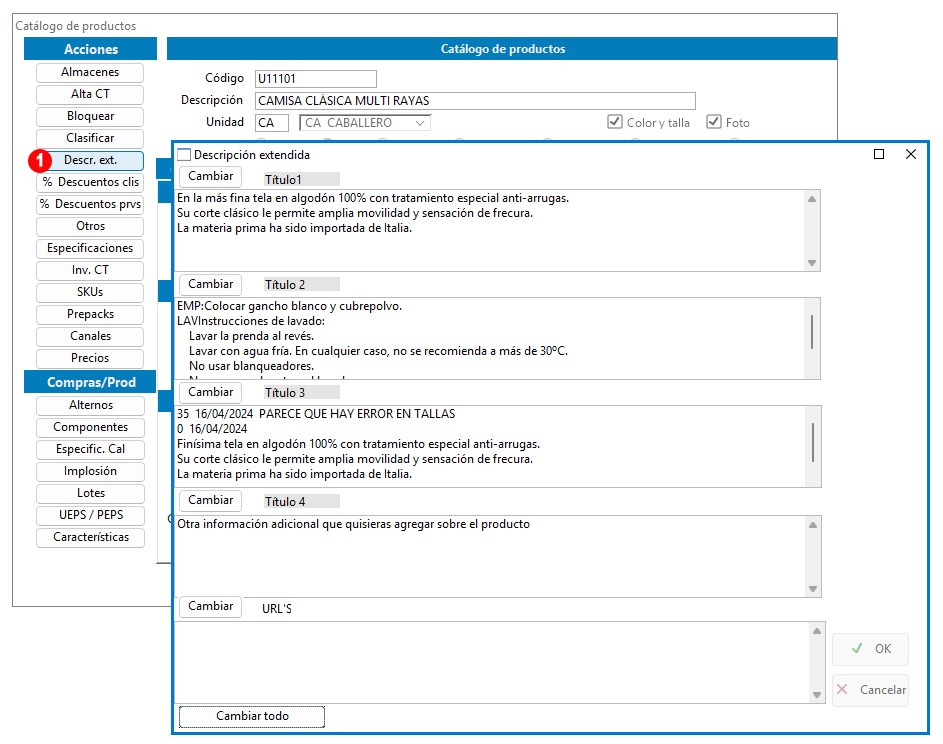Image resolution: width=943 pixels, height=744 pixels.
Task: Click the Título 3 label field
Action: coord(301,393)
